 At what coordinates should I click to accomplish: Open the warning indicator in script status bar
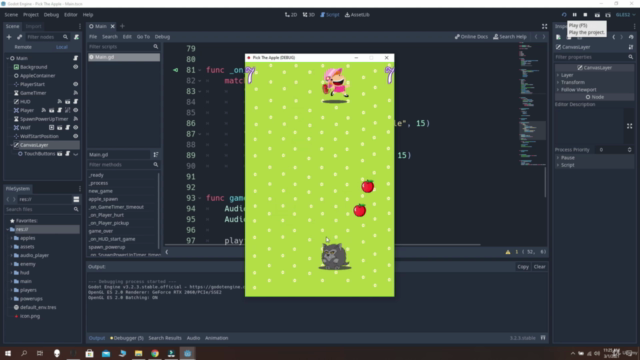click(508, 252)
